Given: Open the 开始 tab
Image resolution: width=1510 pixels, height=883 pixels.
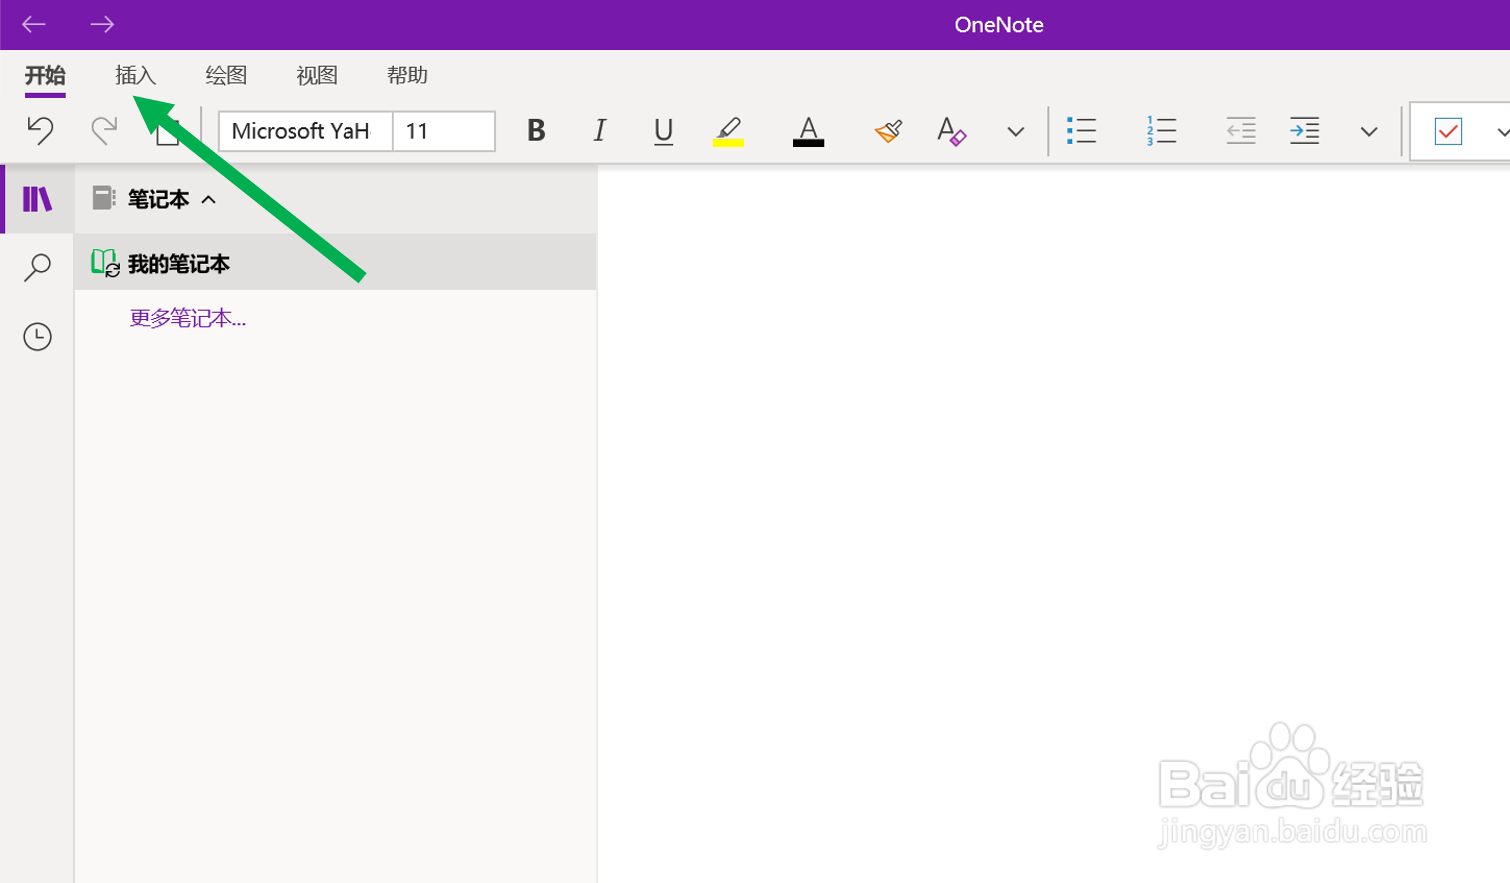Looking at the screenshot, I should 45,76.
